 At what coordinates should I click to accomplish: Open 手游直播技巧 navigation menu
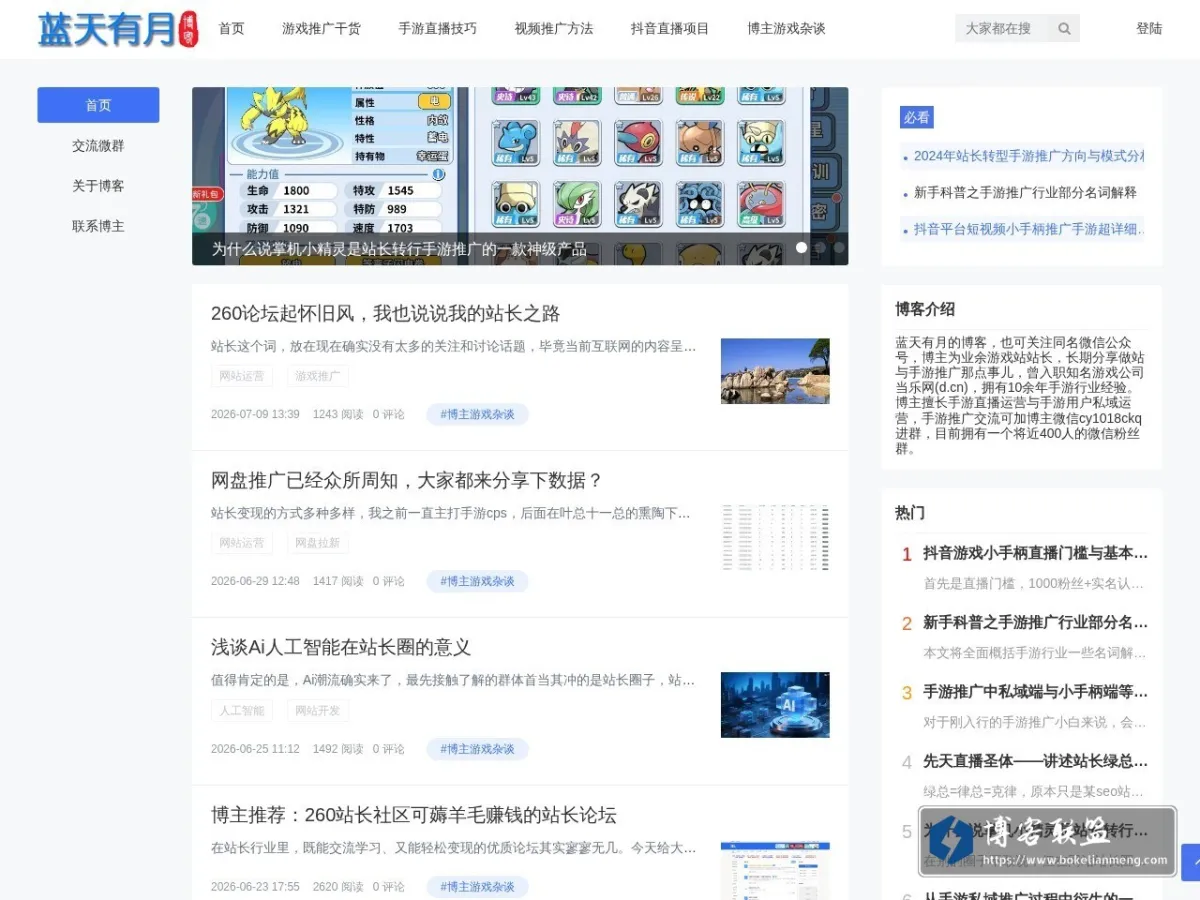(437, 29)
